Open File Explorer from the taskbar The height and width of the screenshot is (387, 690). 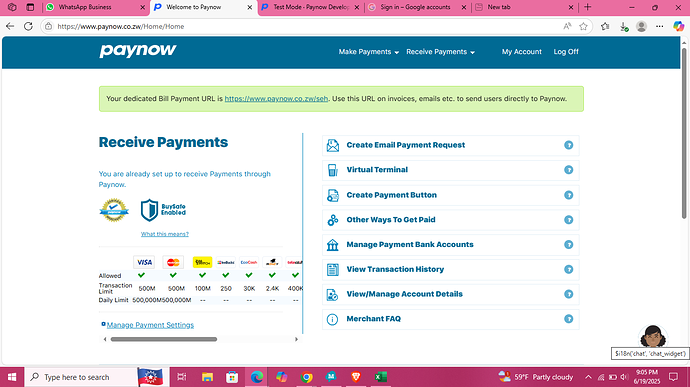207,377
